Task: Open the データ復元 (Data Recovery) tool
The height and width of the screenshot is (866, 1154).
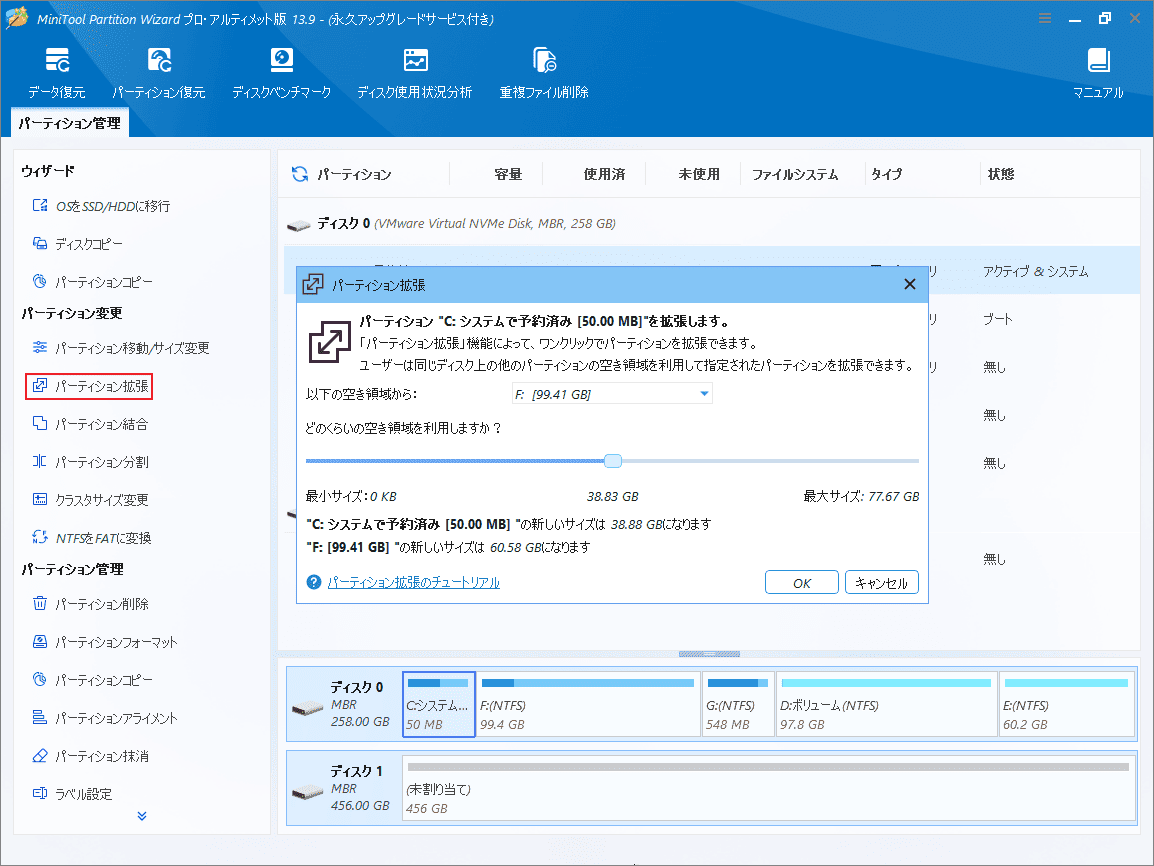Action: [57, 74]
